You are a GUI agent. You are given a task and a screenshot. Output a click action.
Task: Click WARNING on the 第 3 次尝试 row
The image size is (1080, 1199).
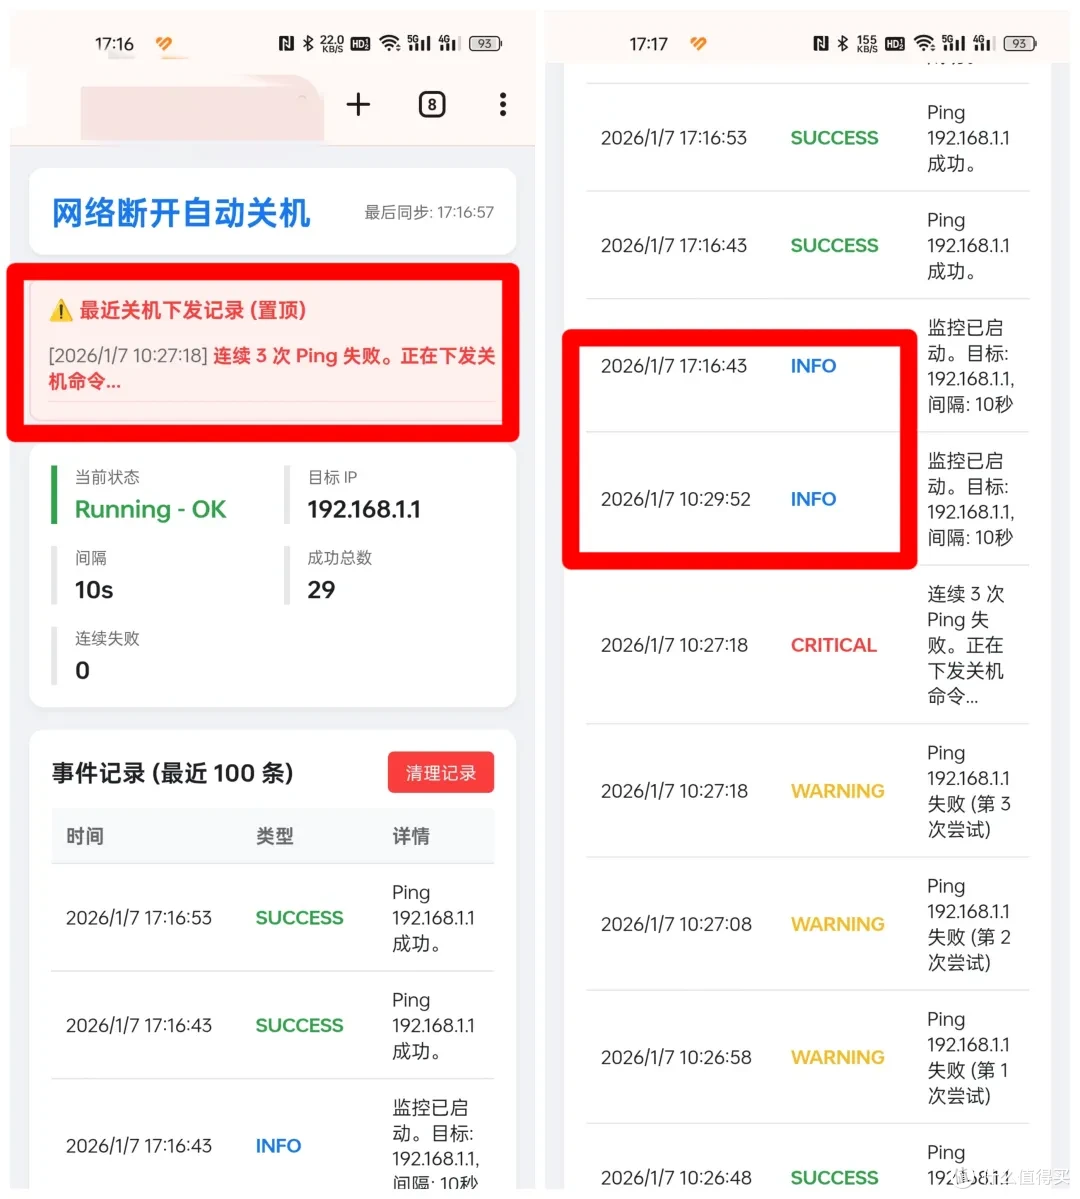point(838,791)
